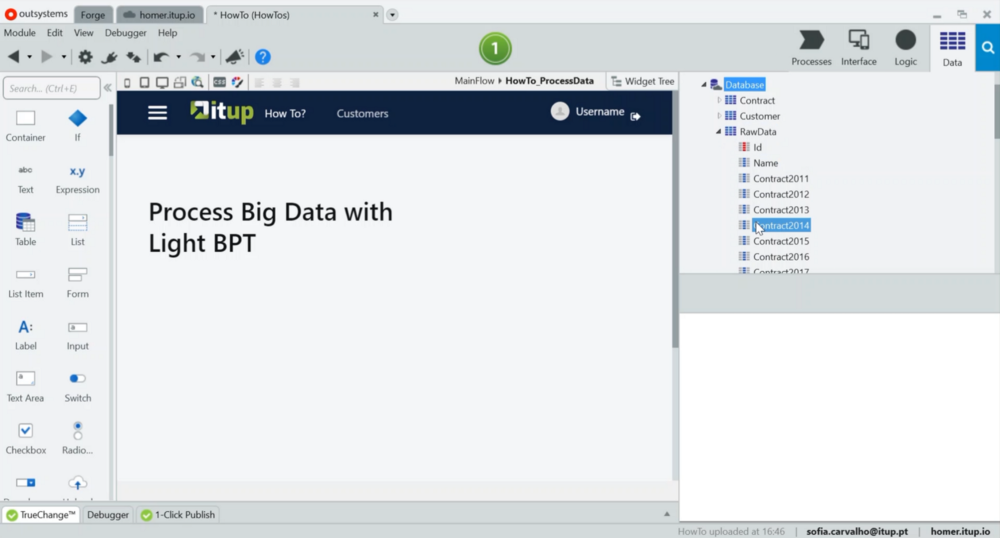Open module settings gear icon
The image size is (1000, 538).
click(x=85, y=57)
